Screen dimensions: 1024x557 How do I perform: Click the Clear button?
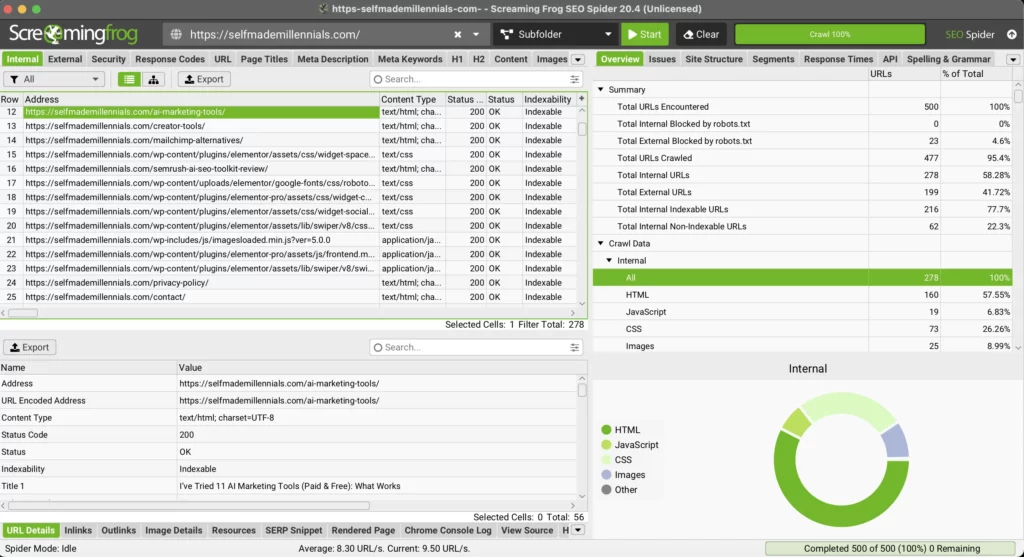point(701,34)
